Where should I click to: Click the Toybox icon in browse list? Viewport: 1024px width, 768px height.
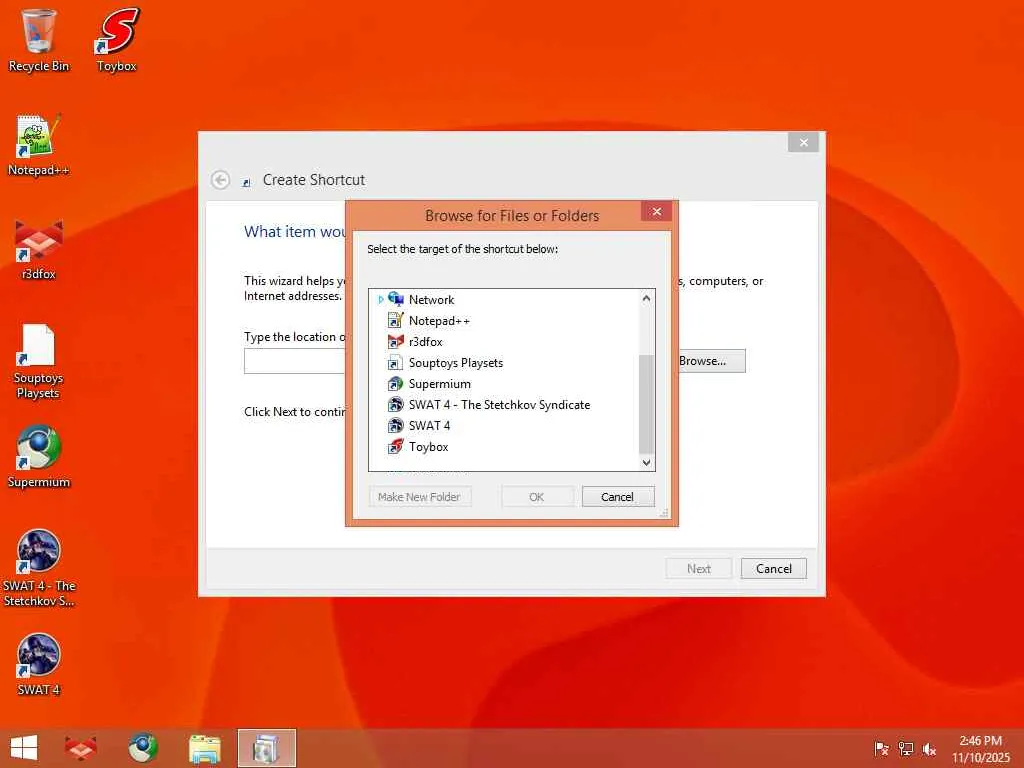396,447
